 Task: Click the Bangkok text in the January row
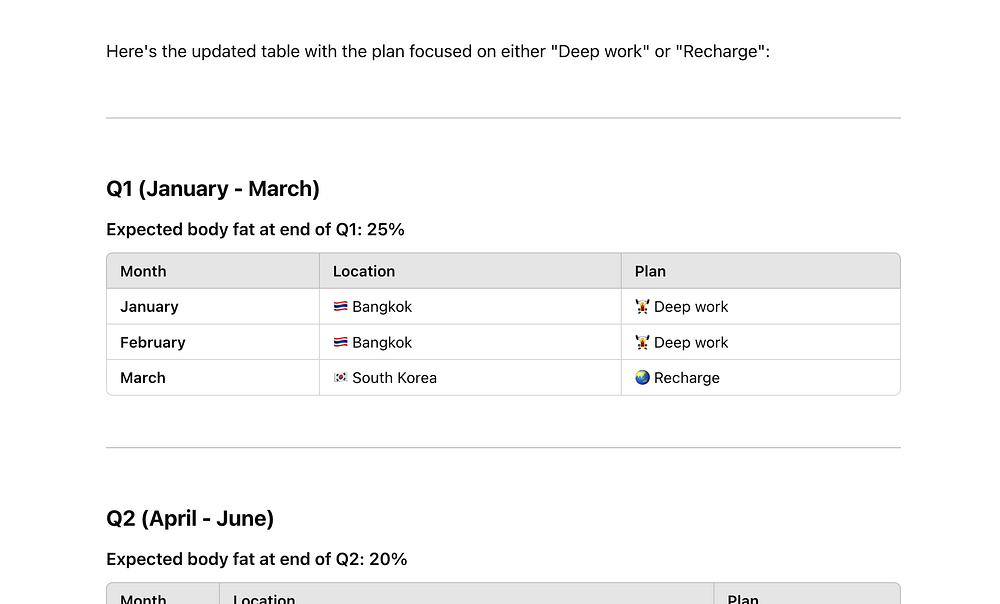[x=382, y=307]
